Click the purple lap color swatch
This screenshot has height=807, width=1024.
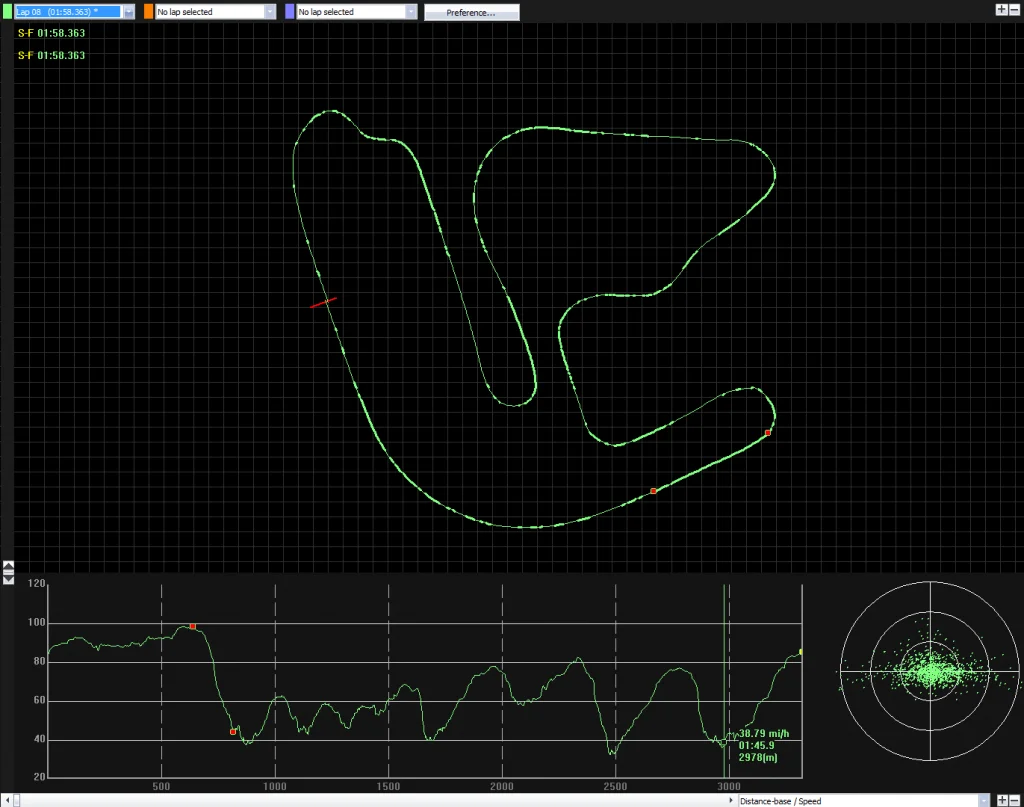pos(290,11)
